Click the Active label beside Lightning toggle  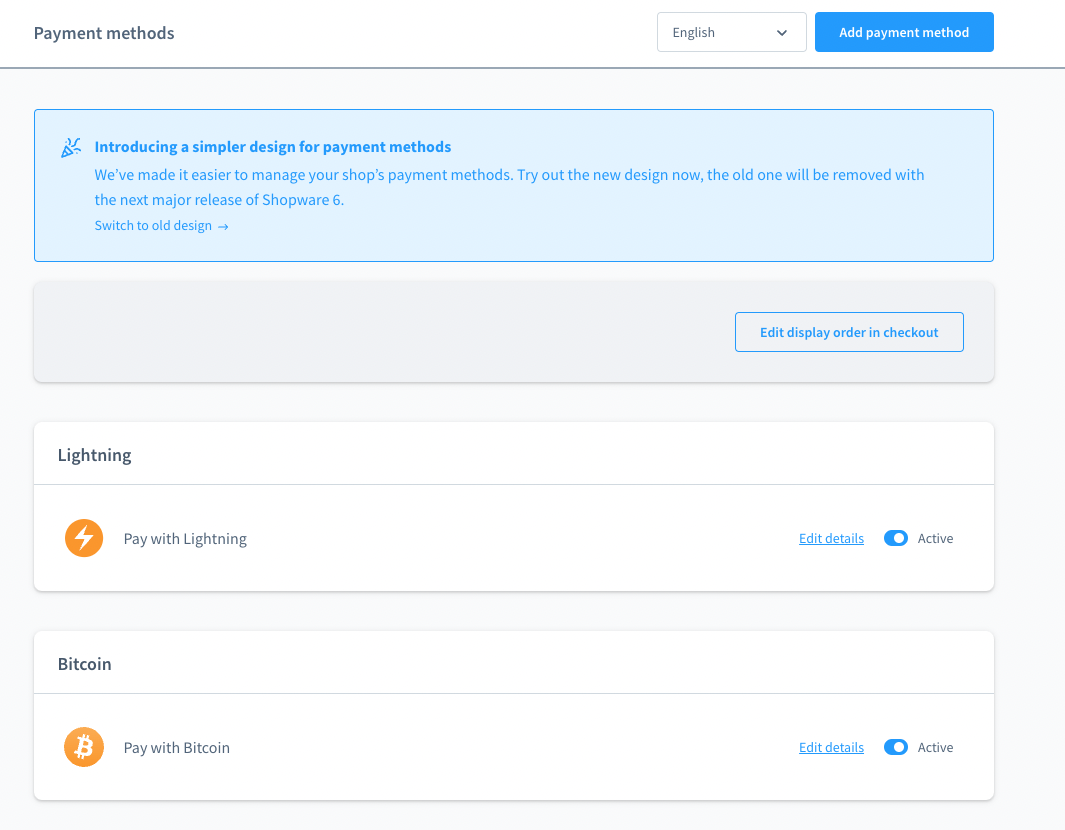point(935,539)
